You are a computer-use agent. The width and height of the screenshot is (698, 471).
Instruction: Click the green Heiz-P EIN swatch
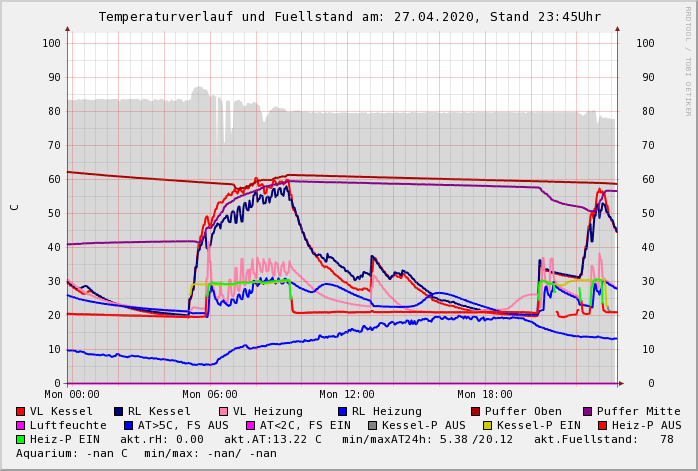[x=21, y=439]
